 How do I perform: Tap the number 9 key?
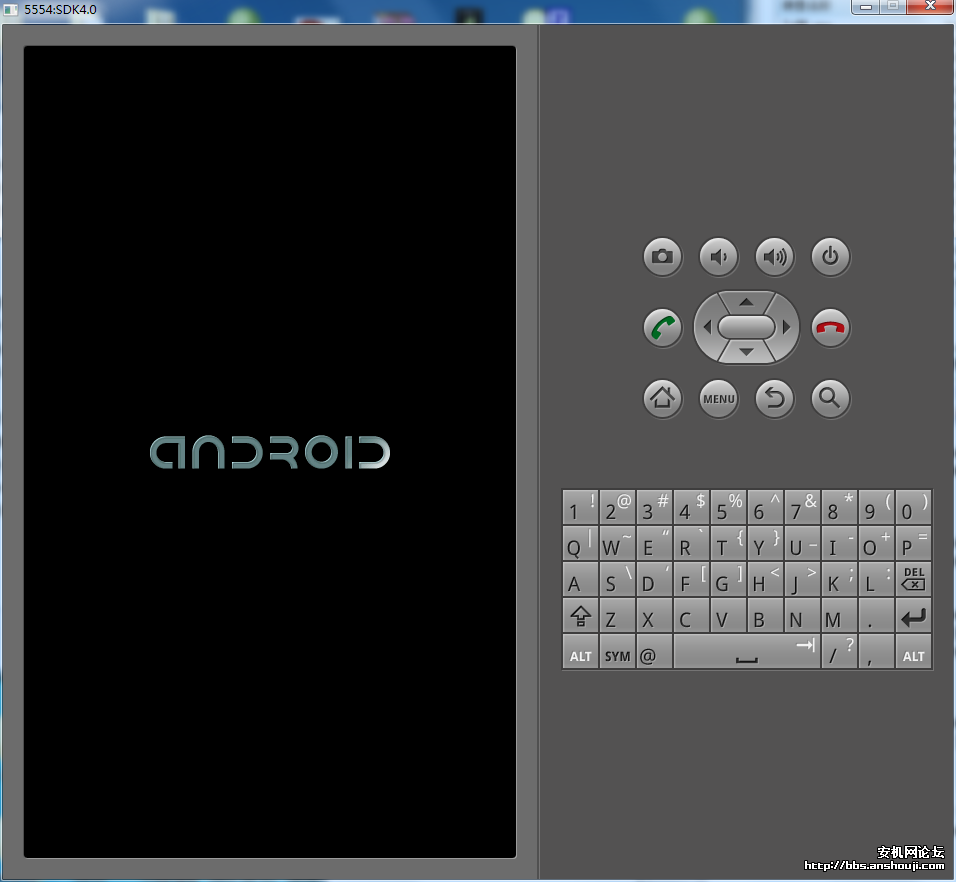coord(876,507)
